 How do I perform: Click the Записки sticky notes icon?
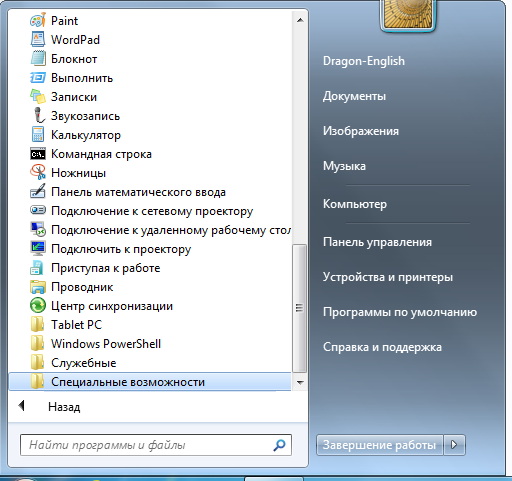tap(38, 96)
